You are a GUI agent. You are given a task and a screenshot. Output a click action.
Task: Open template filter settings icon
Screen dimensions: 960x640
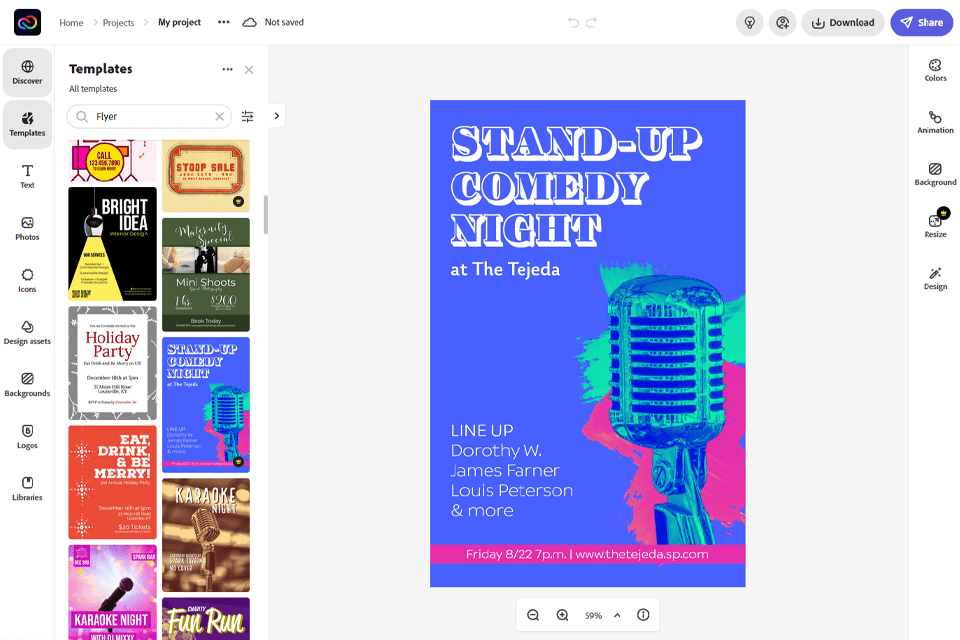[248, 117]
